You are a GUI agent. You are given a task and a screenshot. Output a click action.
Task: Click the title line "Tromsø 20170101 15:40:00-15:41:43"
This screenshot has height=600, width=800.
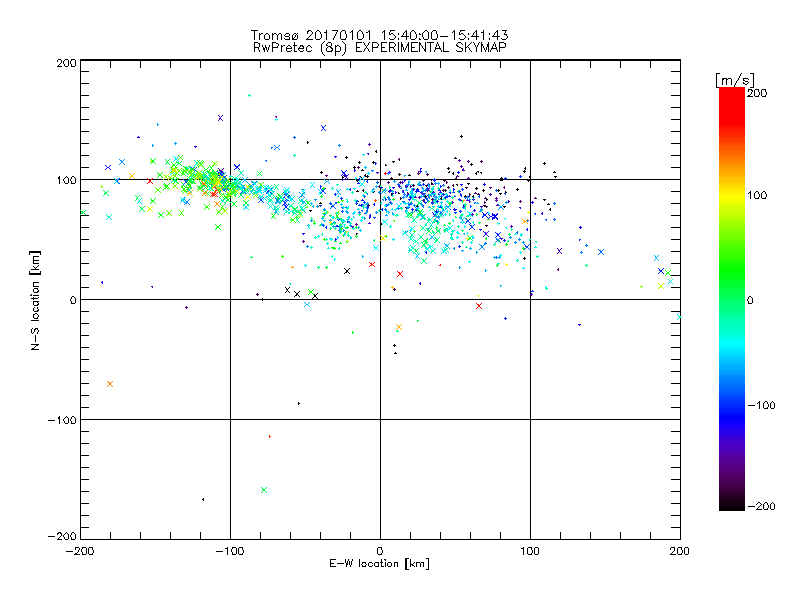coord(380,35)
